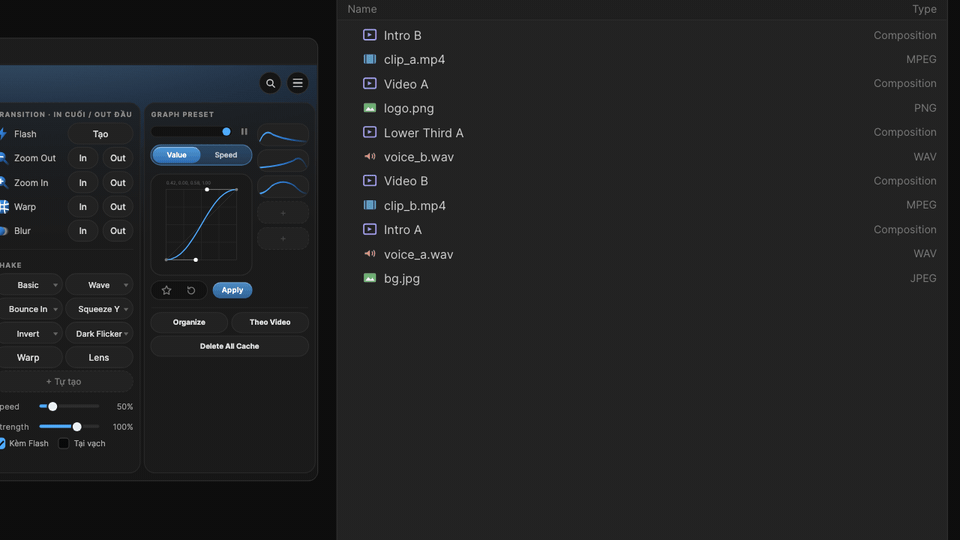Click Delete All Cache
Screen dimensions: 960x540
(x=230, y=346)
